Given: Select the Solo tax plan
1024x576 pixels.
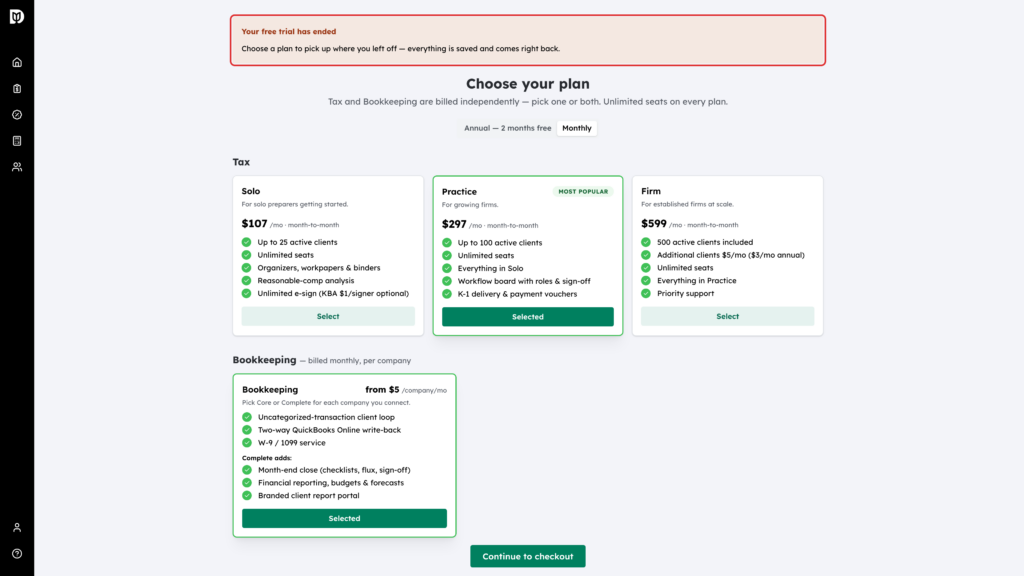Looking at the screenshot, I should pos(328,316).
